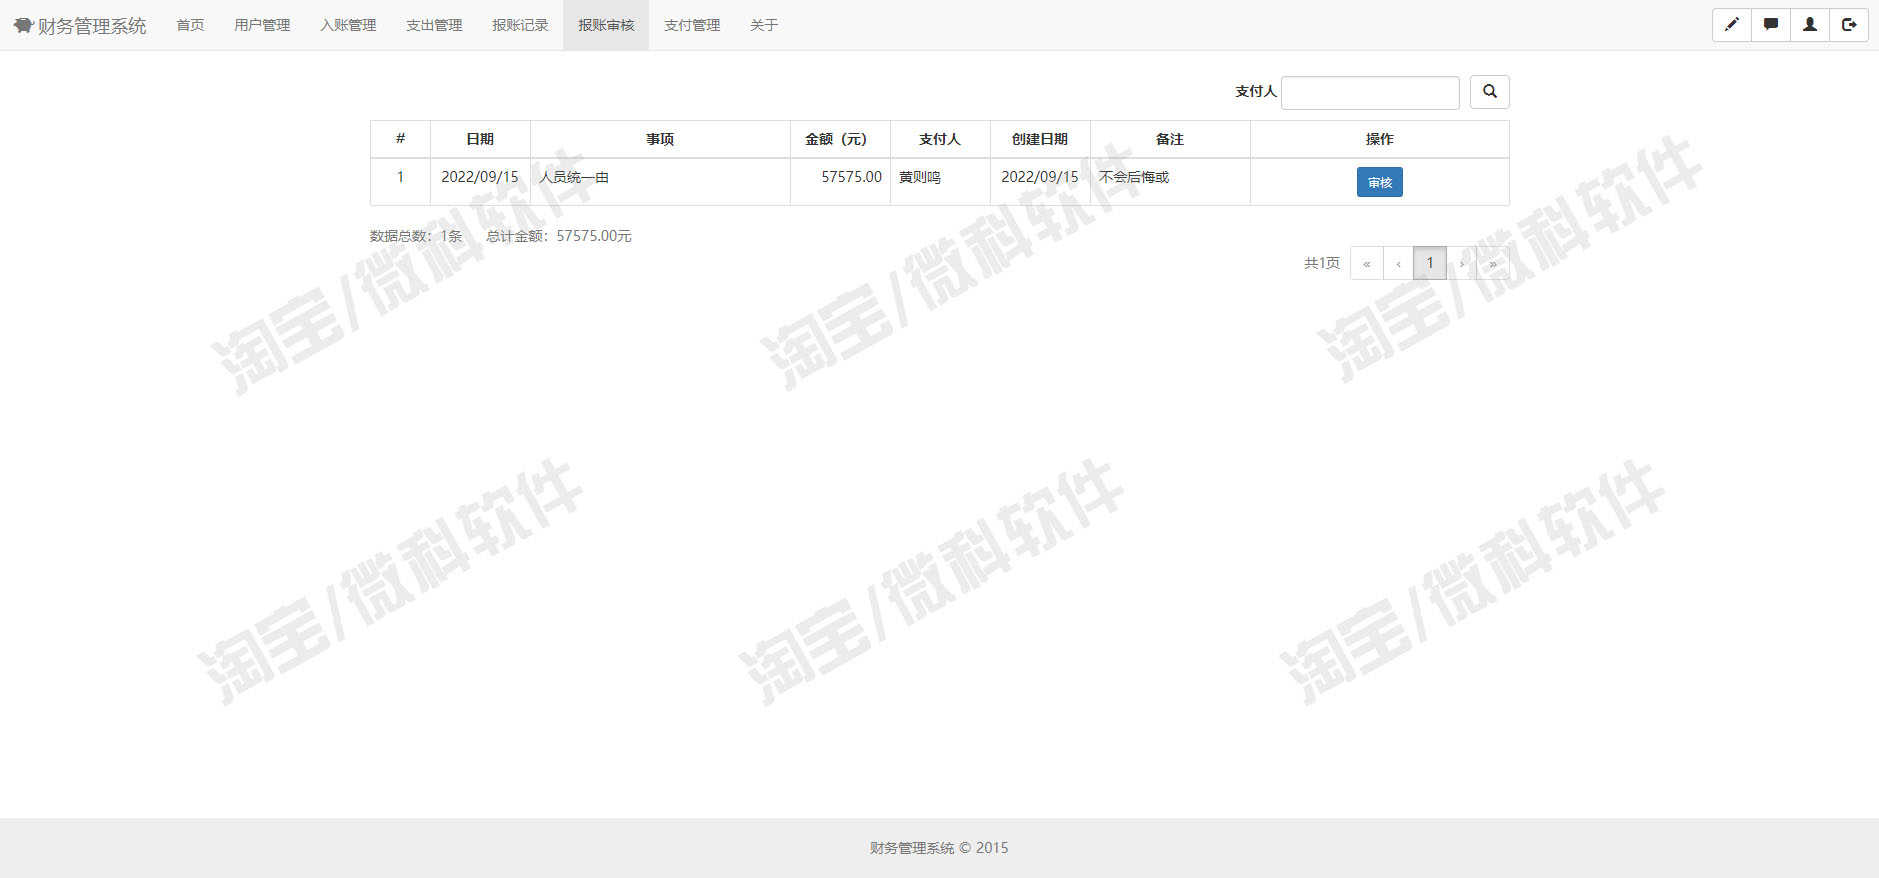The width and height of the screenshot is (1879, 878).
Task: Click the 备注 column header
Action: click(x=1170, y=139)
